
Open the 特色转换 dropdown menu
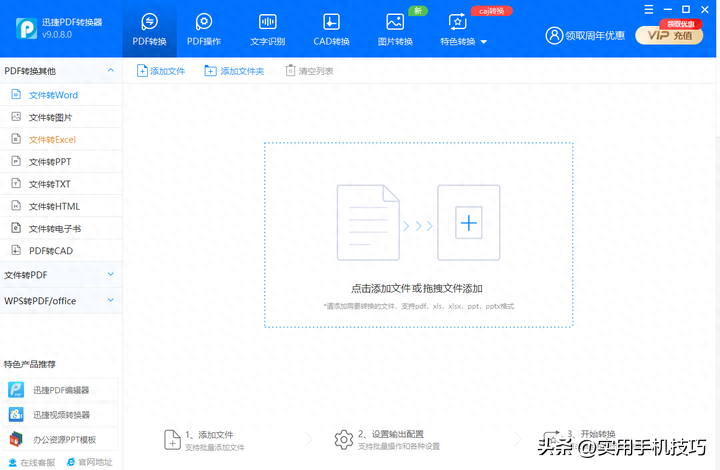coord(463,29)
